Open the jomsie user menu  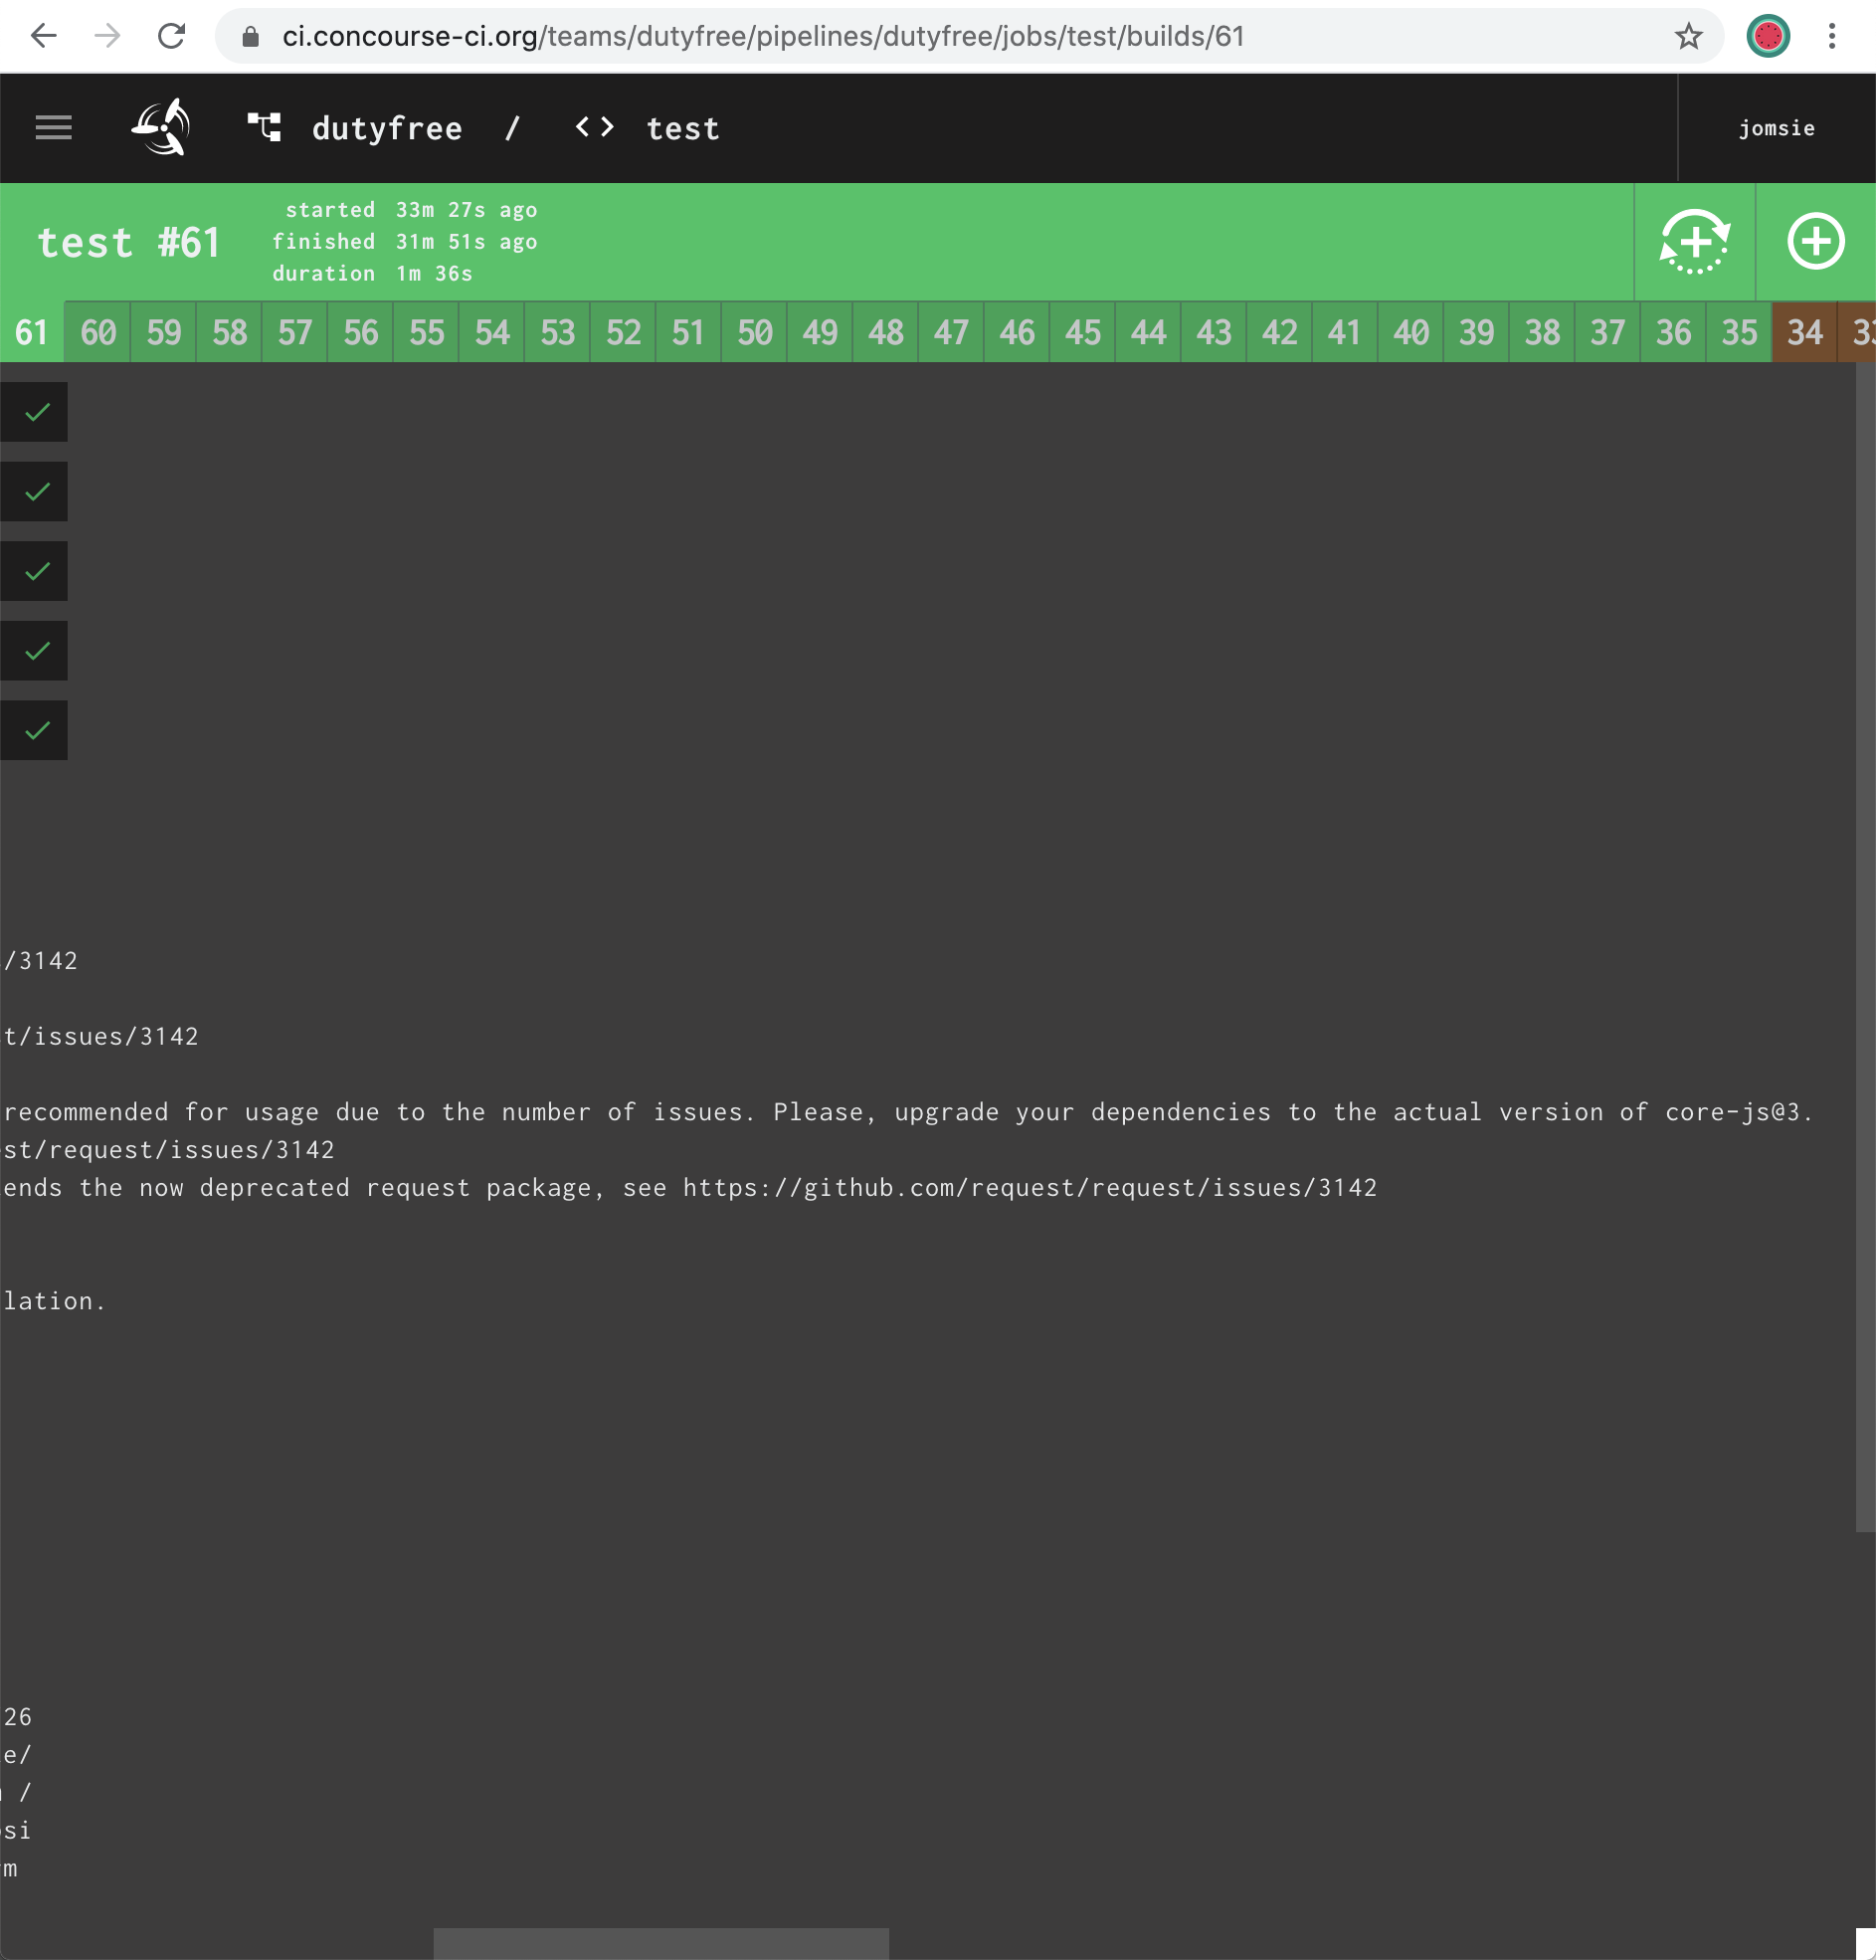pos(1776,128)
